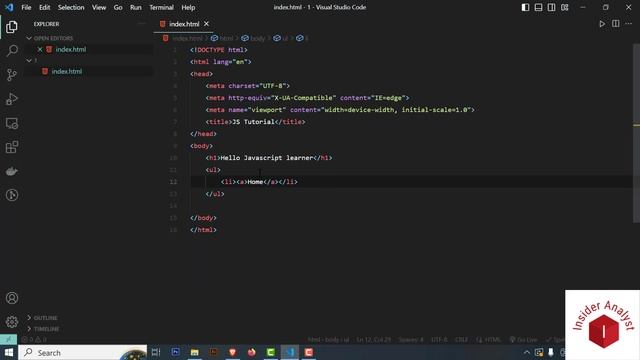Open Task View on the taskbar
Viewport: 640px width, 360px height.
[156, 352]
